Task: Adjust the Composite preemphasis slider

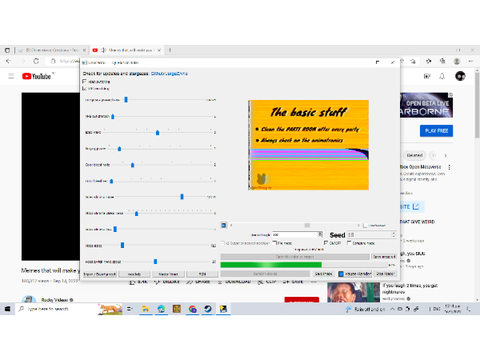Action: 126,100
